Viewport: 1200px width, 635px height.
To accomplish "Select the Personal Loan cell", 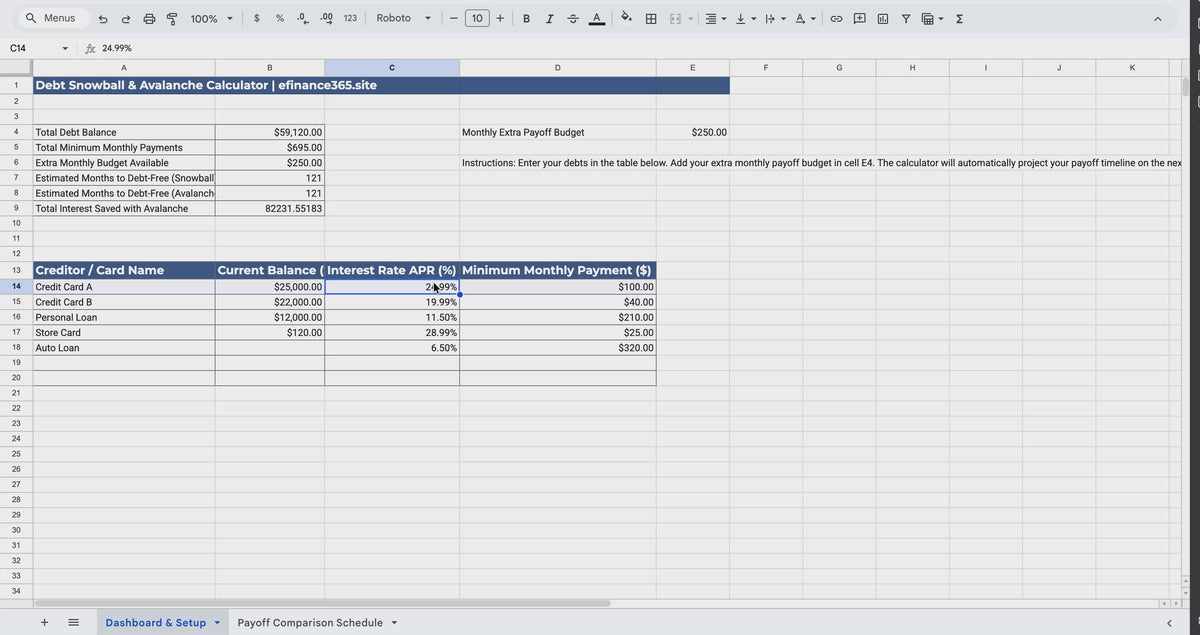I will click(124, 317).
